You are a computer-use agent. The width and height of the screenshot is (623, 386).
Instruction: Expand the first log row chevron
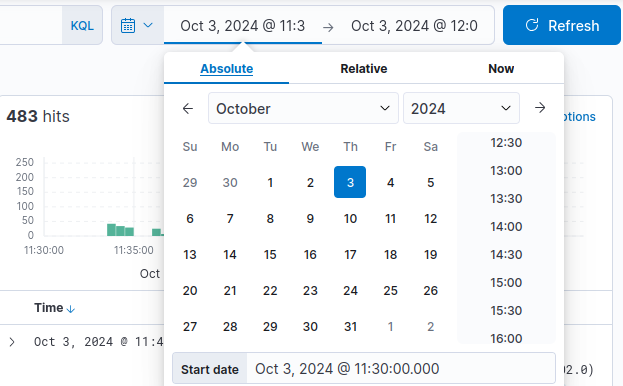click(12, 342)
